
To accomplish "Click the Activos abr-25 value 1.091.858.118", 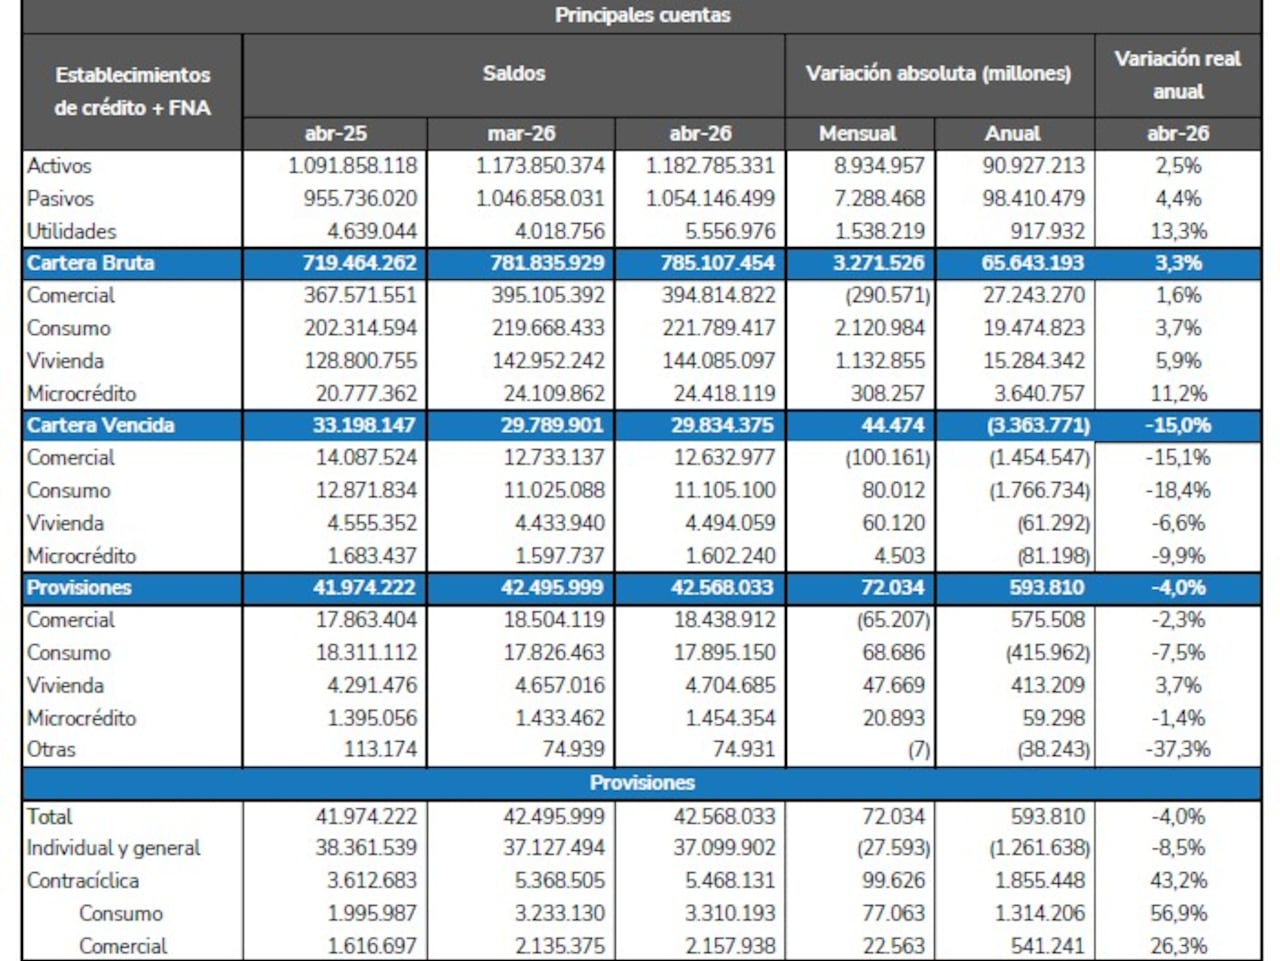I will tap(353, 166).
